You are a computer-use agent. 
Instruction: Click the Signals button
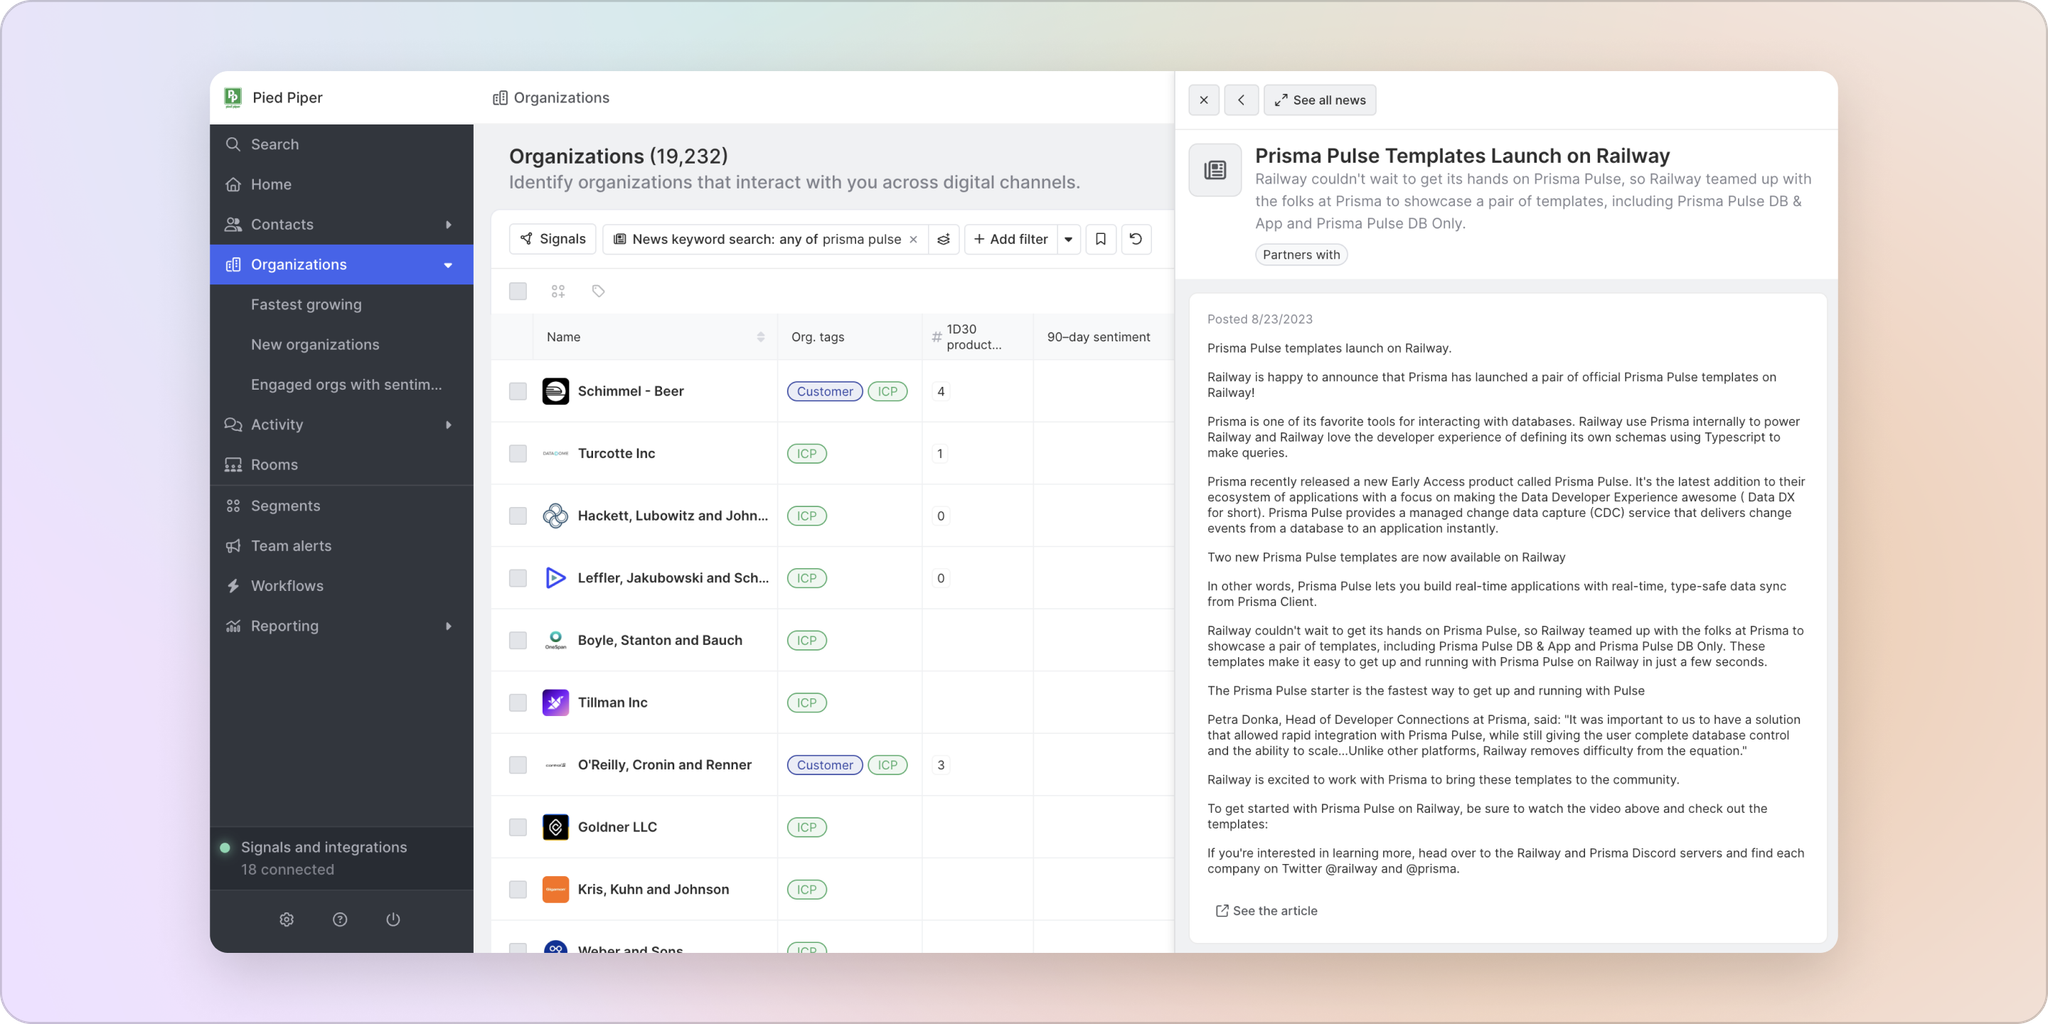pyautogui.click(x=553, y=239)
